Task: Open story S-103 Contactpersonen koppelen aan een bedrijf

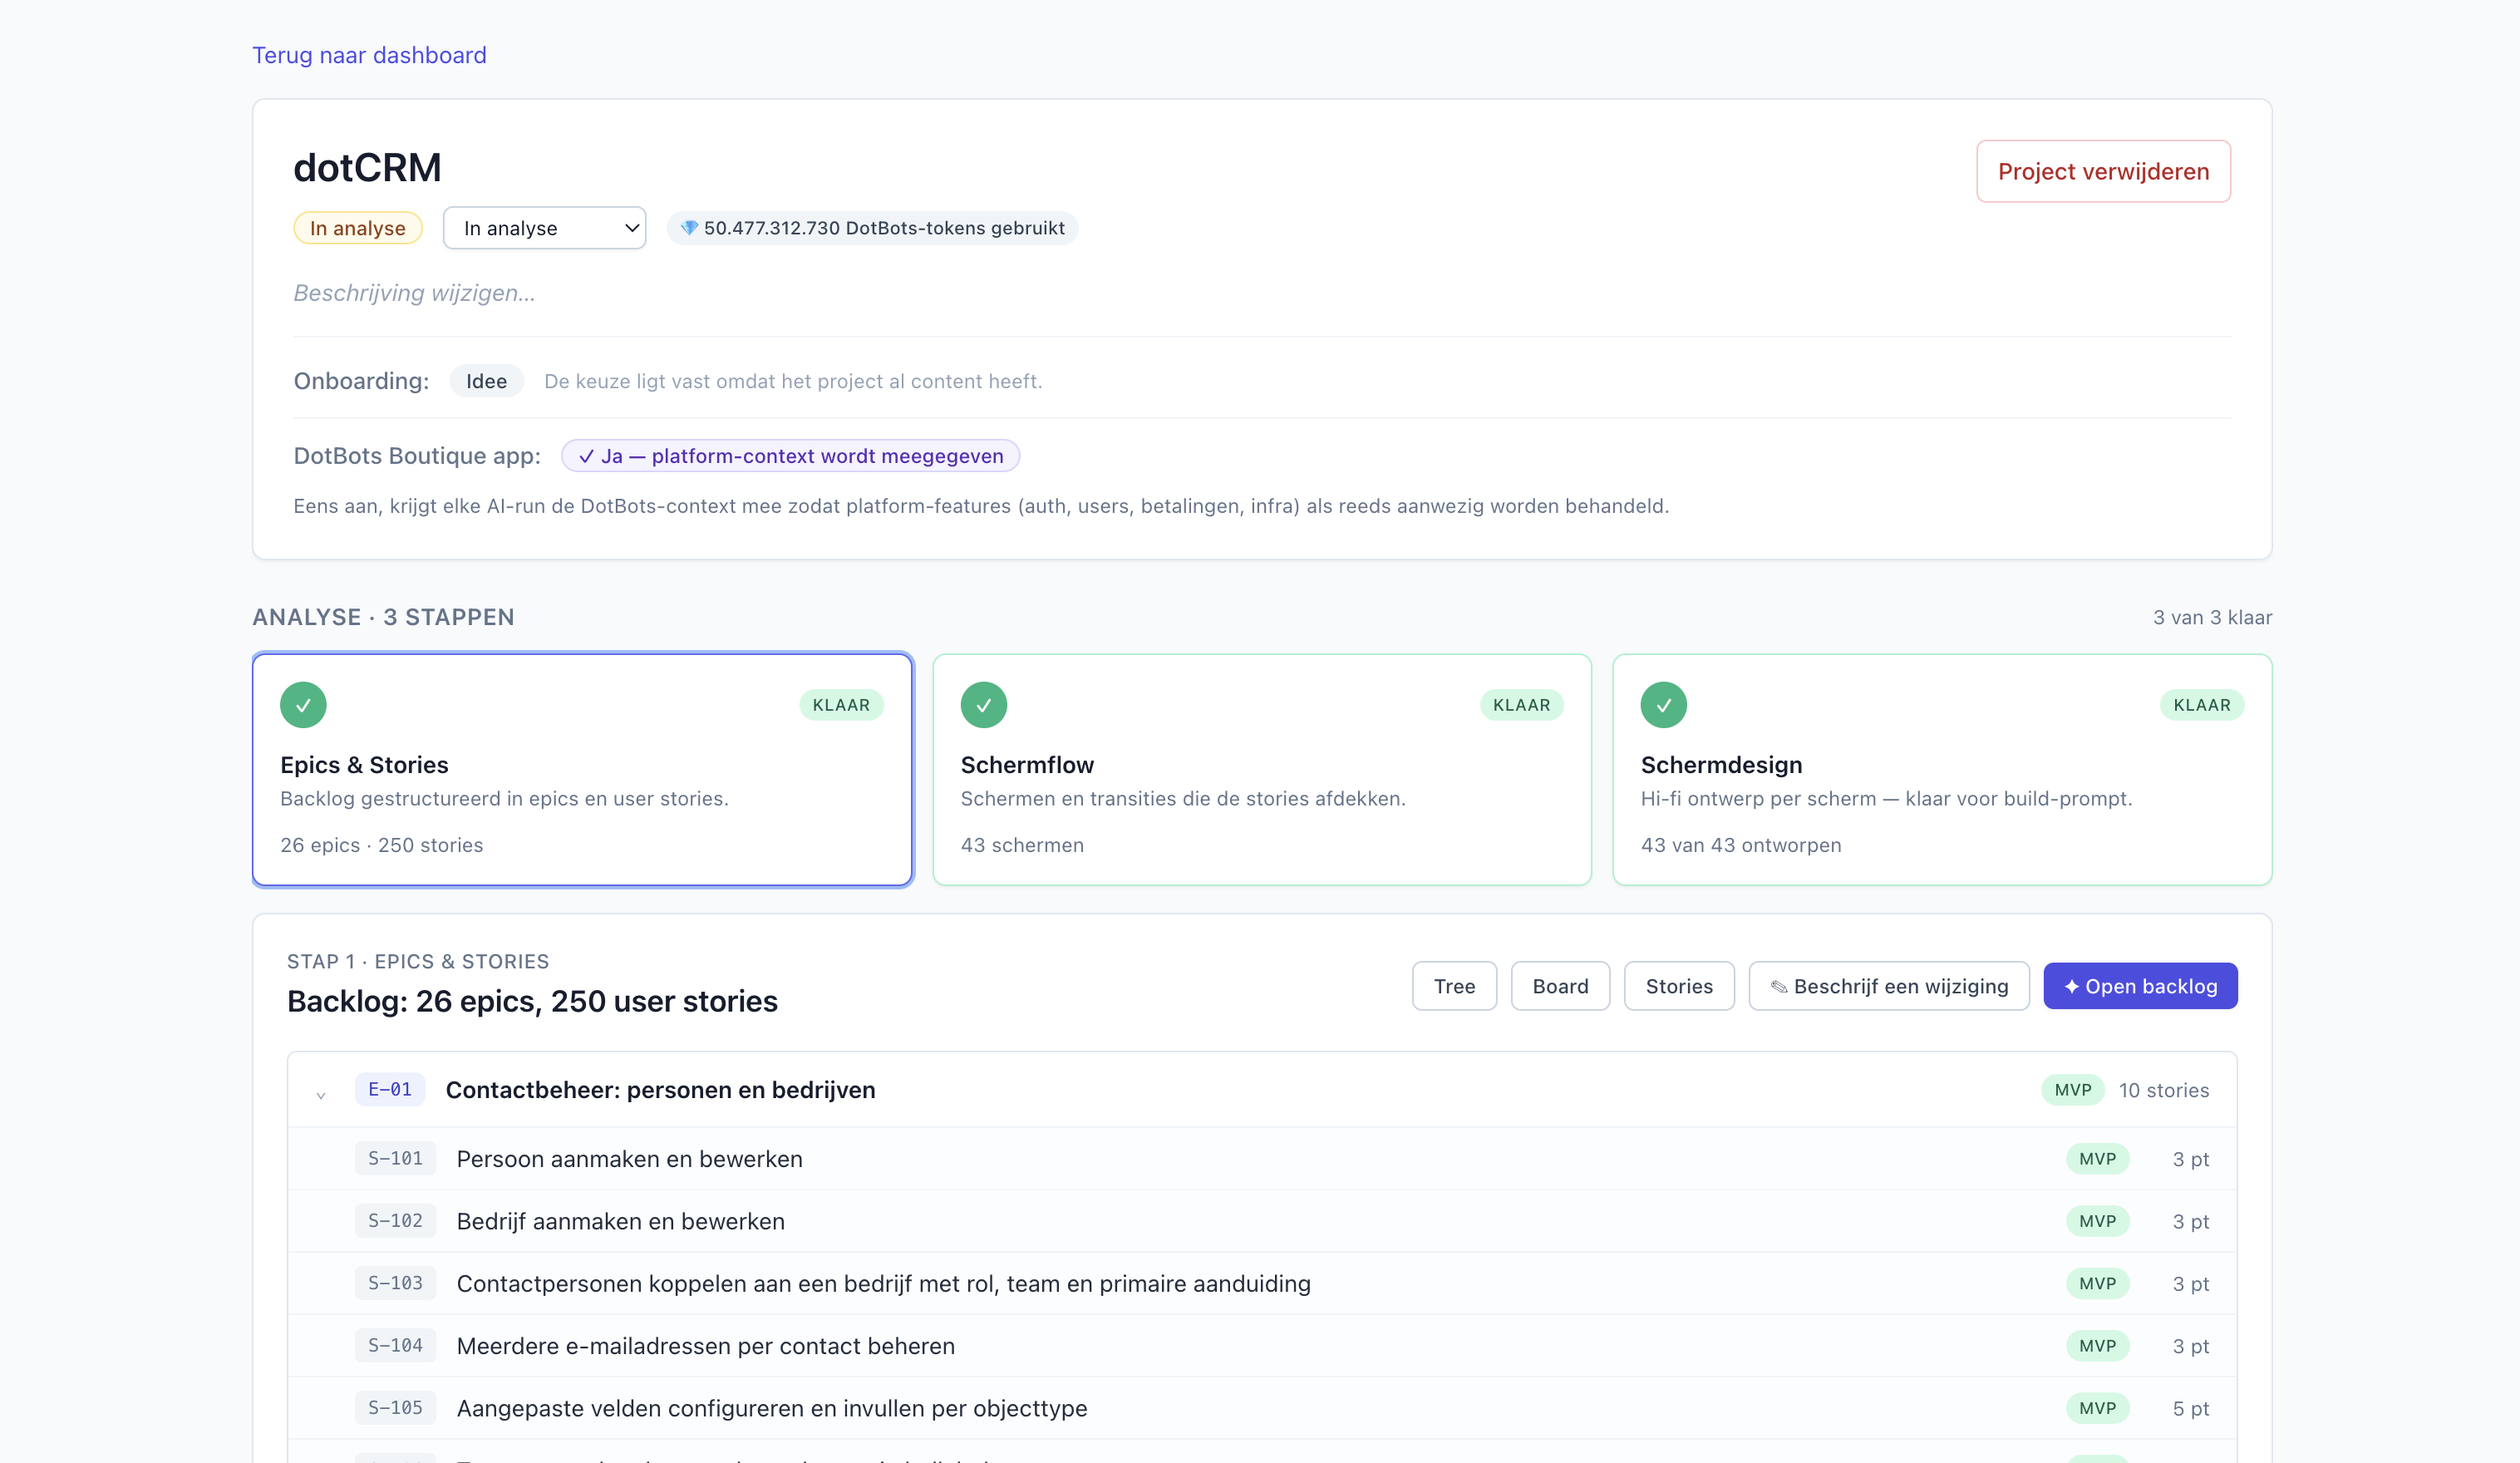Action: point(1262,1283)
